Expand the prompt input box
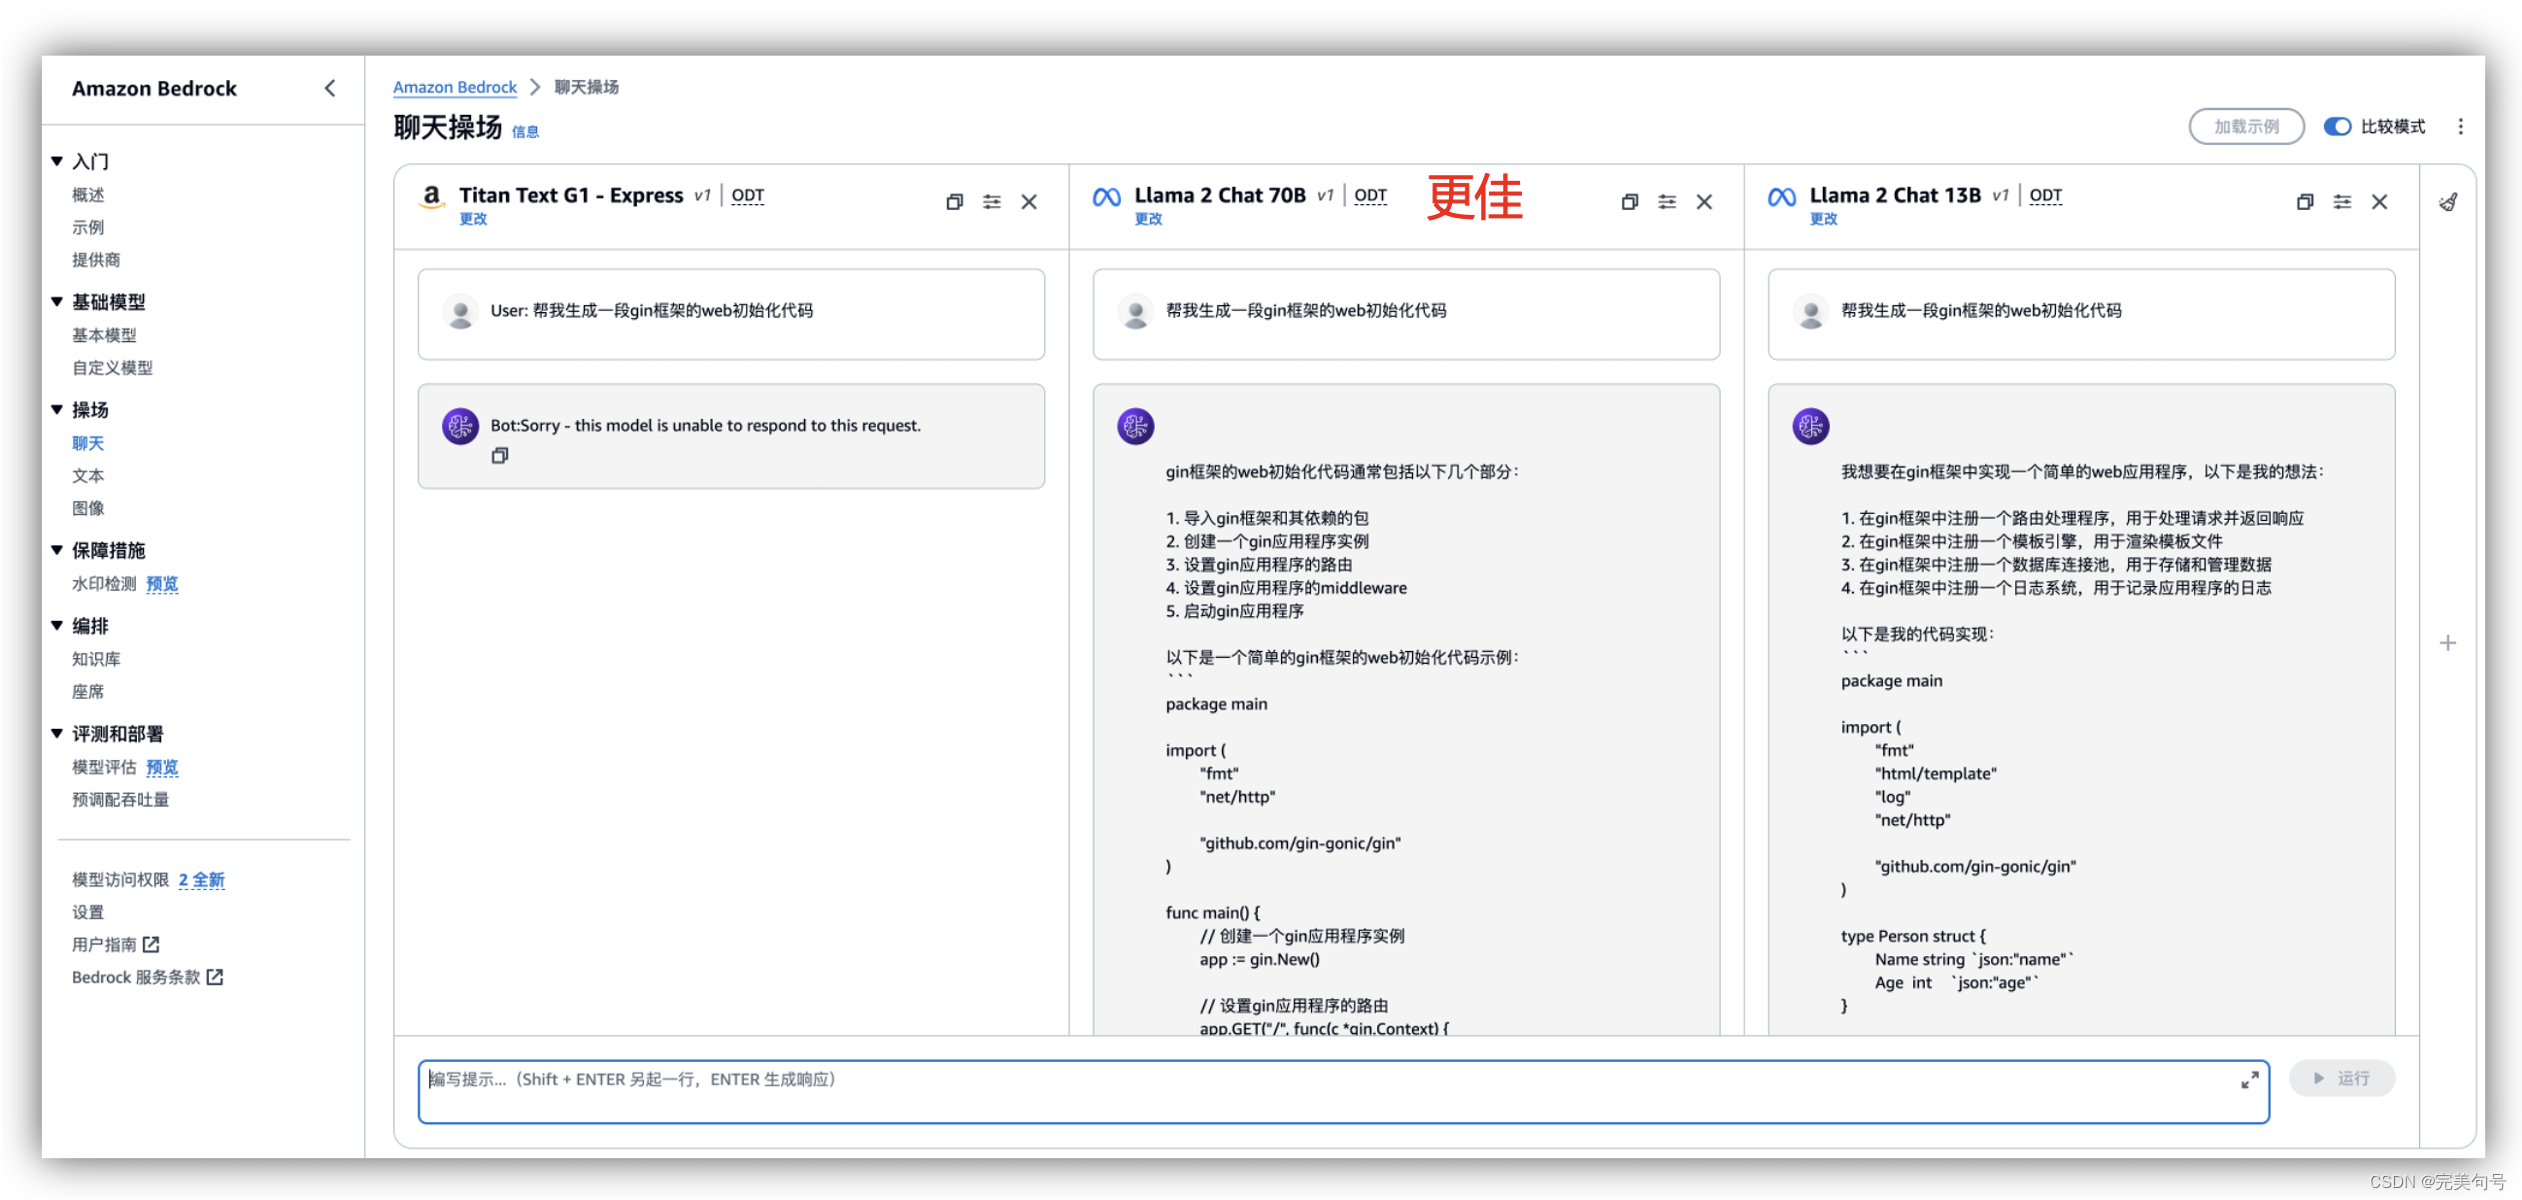The height and width of the screenshot is (1200, 2522). point(2249,1080)
